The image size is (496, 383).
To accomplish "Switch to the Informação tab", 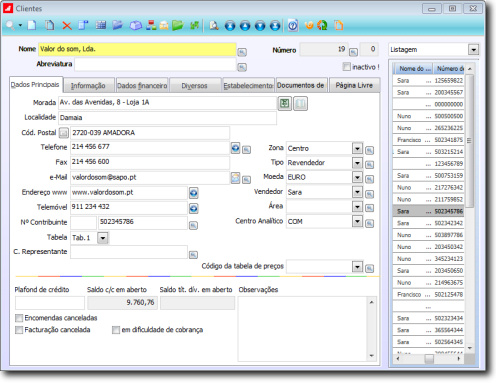I will [x=89, y=86].
